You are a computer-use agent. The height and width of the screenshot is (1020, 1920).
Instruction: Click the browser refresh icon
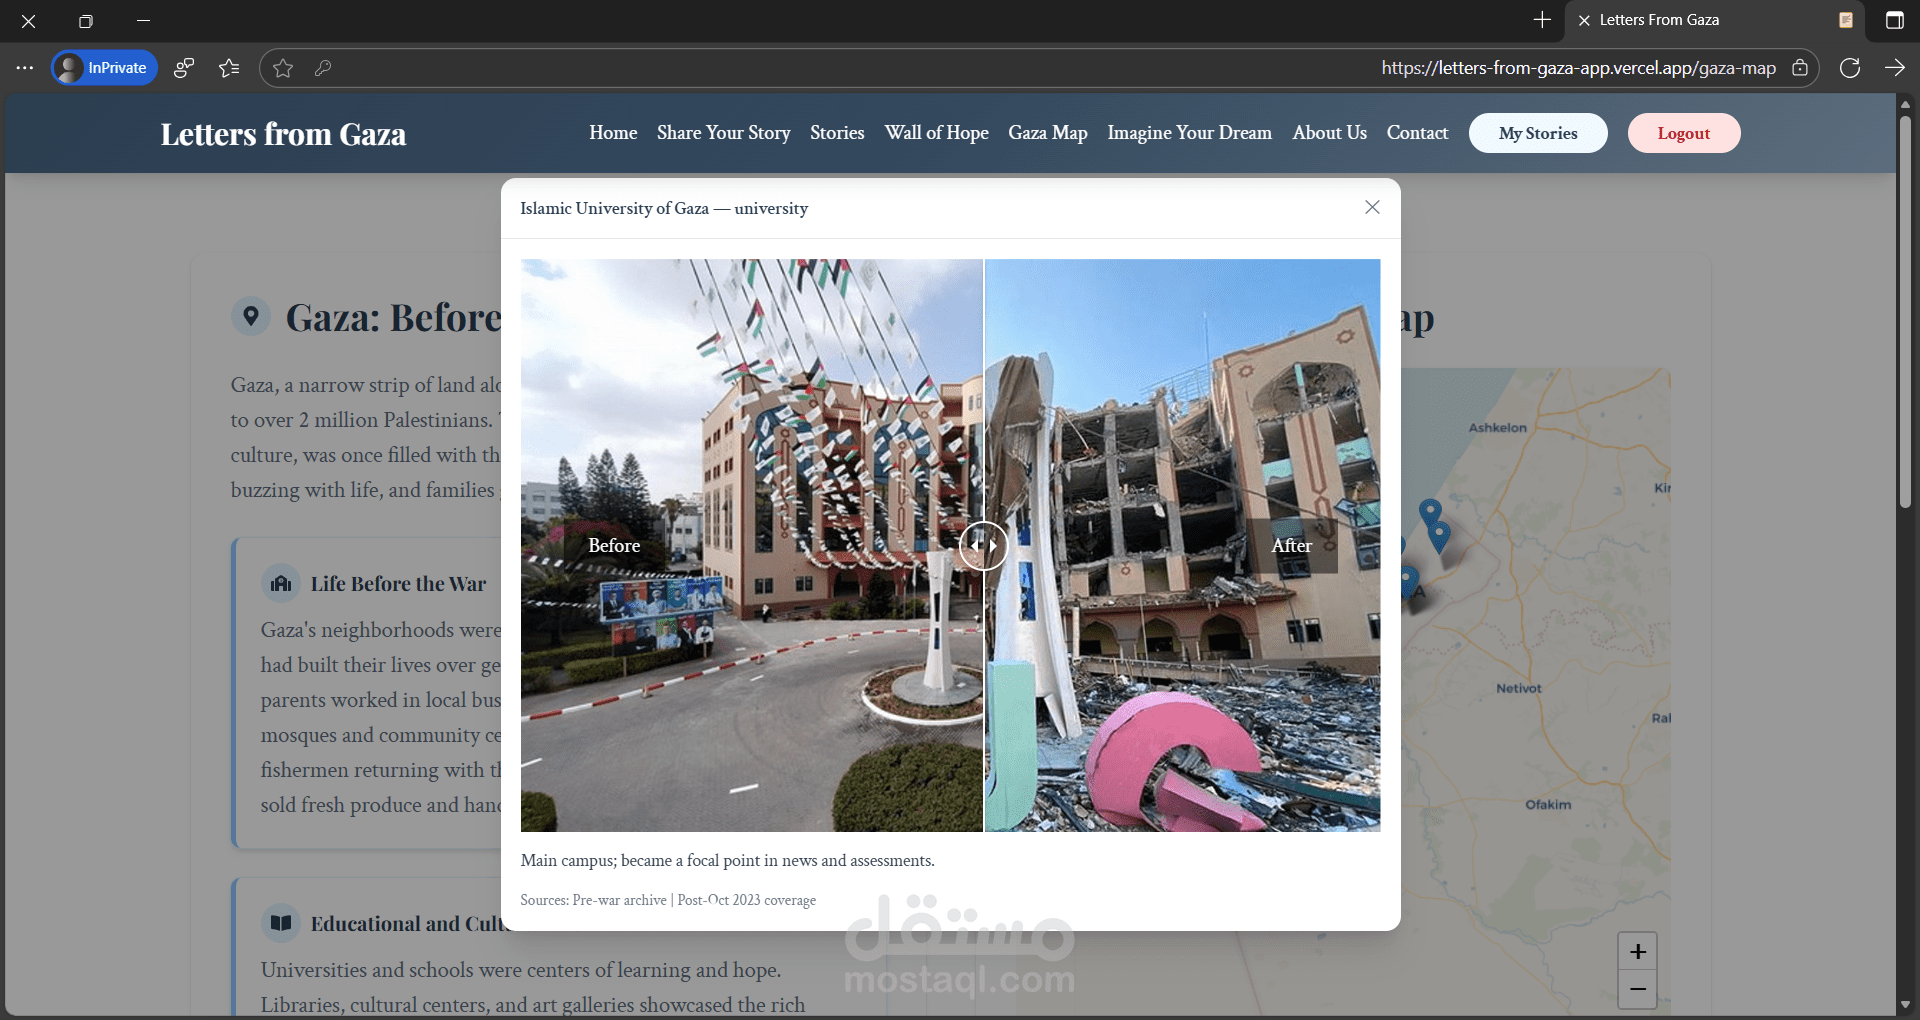tap(1850, 68)
